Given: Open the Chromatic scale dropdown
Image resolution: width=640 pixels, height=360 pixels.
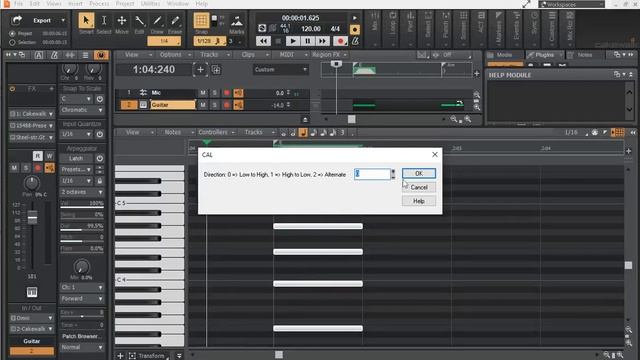Looking at the screenshot, I should click(x=82, y=110).
